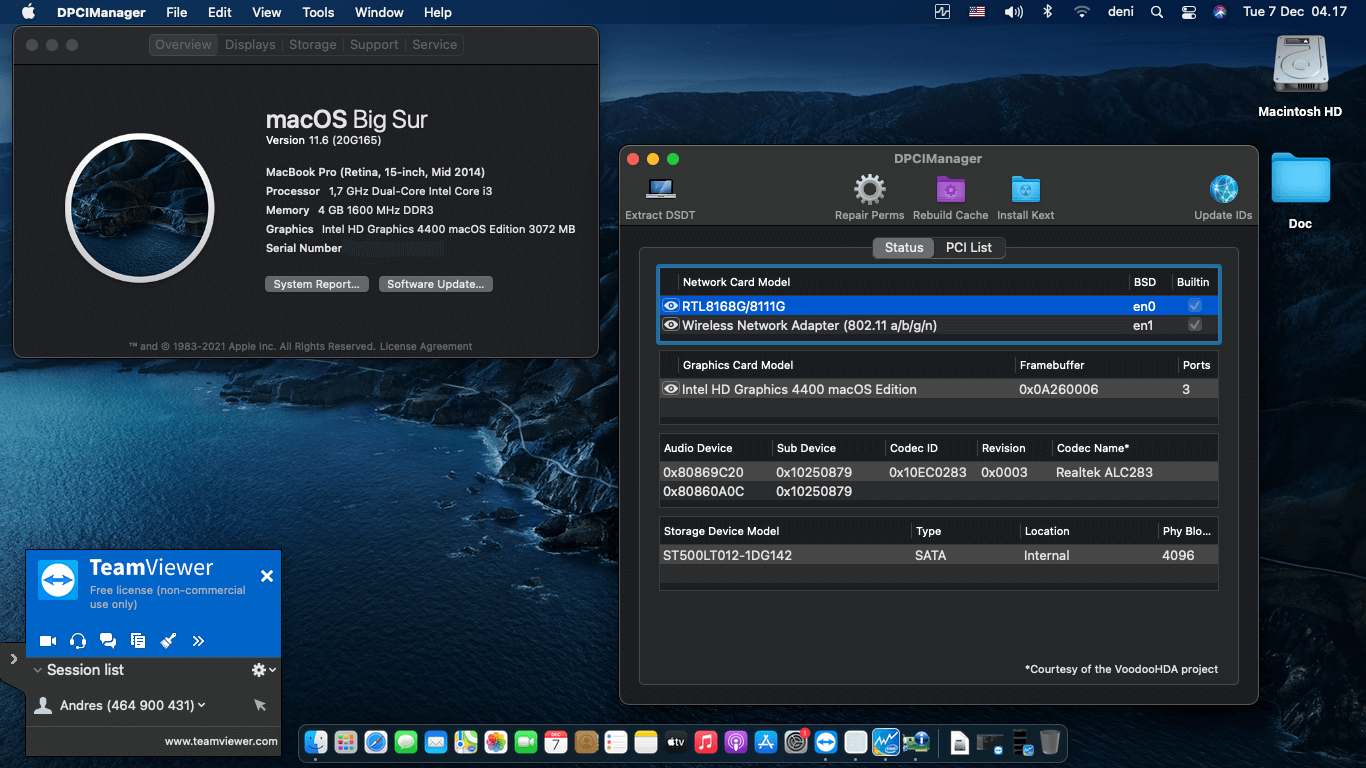Viewport: 1366px width, 768px height.
Task: Click the TeamViewer whiteboard brush icon
Action: 168,641
